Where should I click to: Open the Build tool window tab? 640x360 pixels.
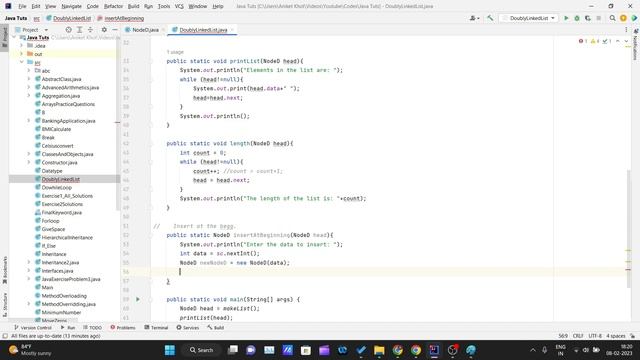click(216, 327)
